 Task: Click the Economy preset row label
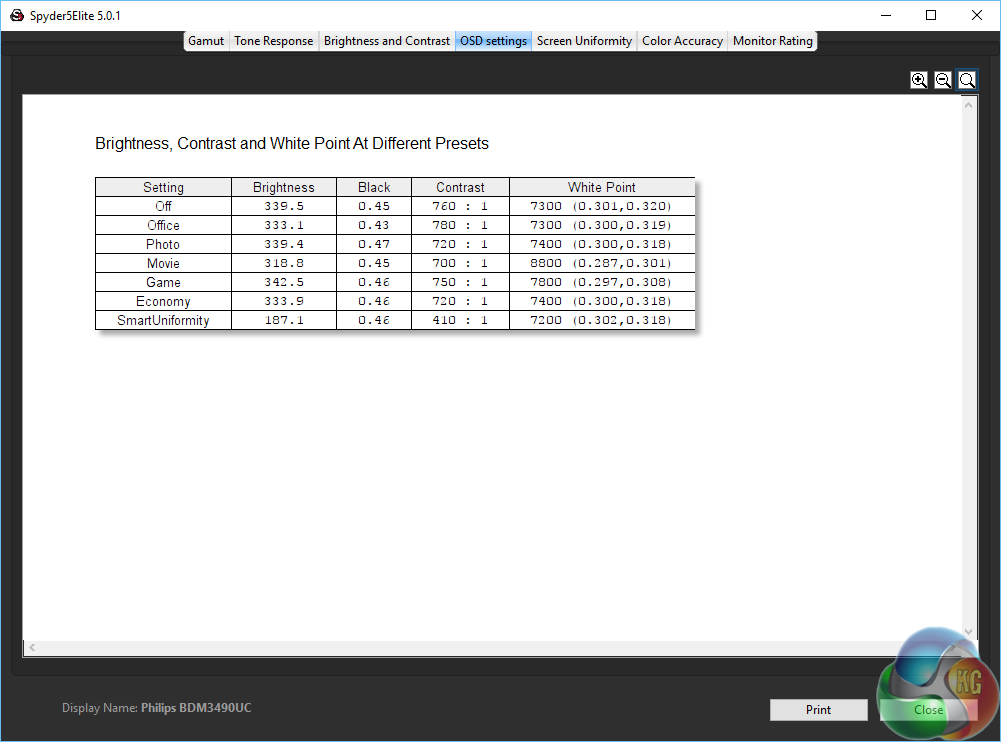coord(163,301)
